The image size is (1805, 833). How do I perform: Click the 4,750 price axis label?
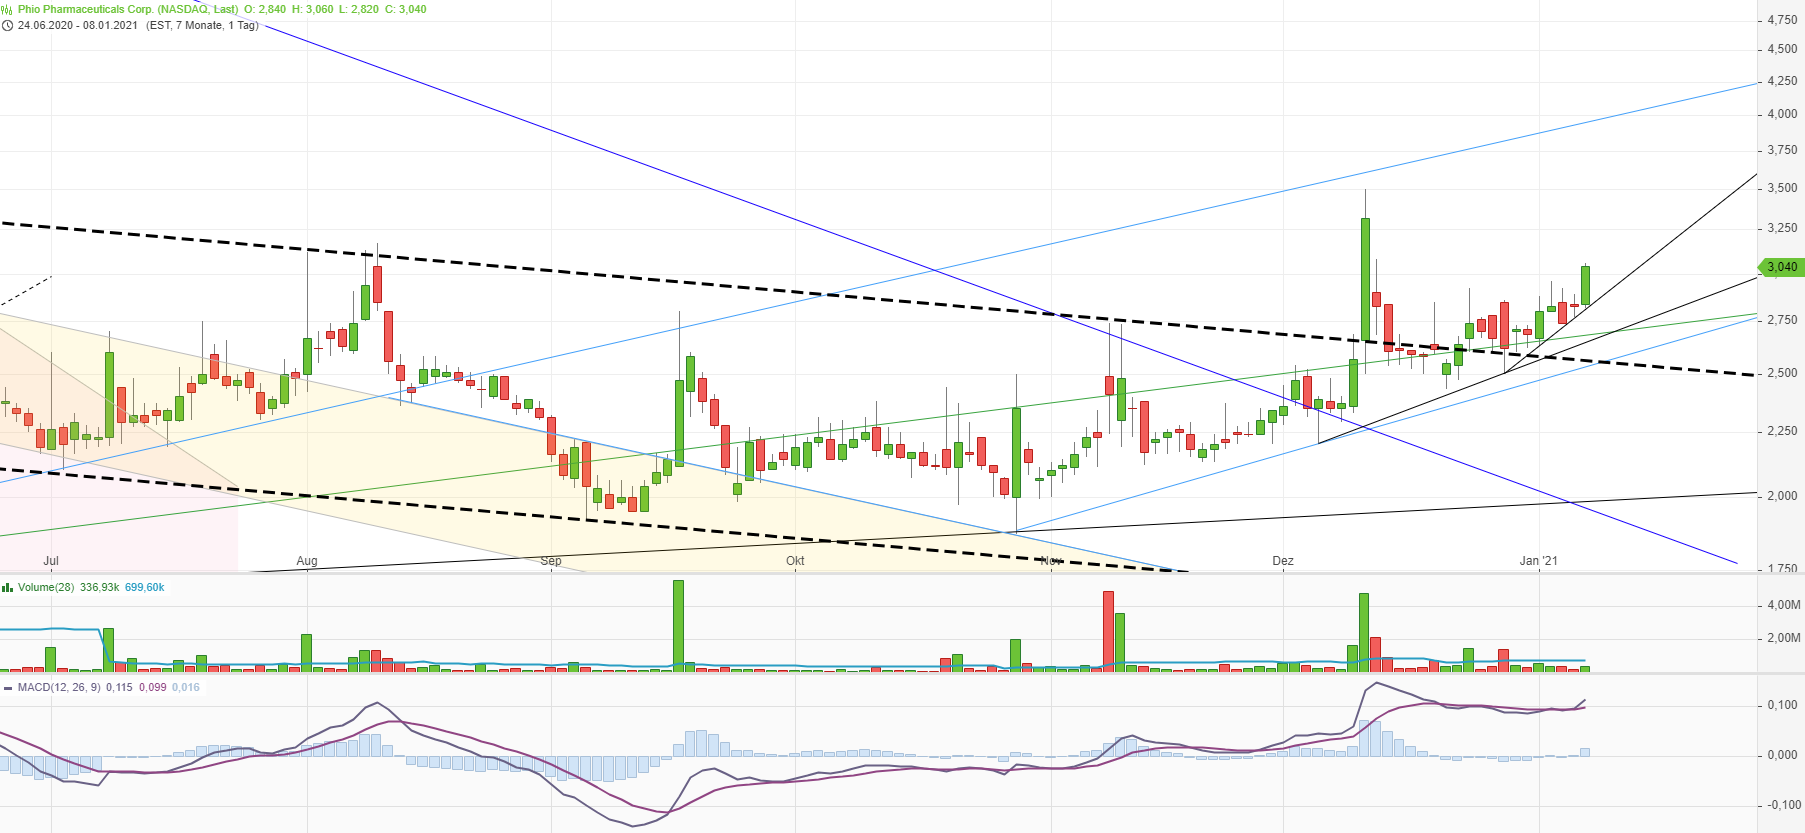point(1782,20)
